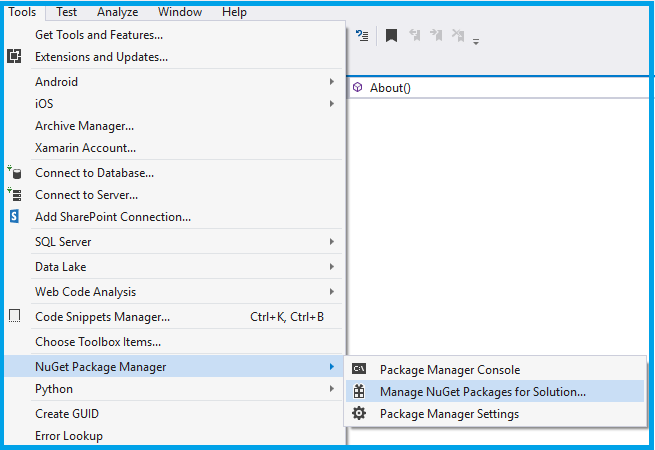The width and height of the screenshot is (655, 450).
Task: Open Code Snippets Manager entry
Action: [175, 317]
